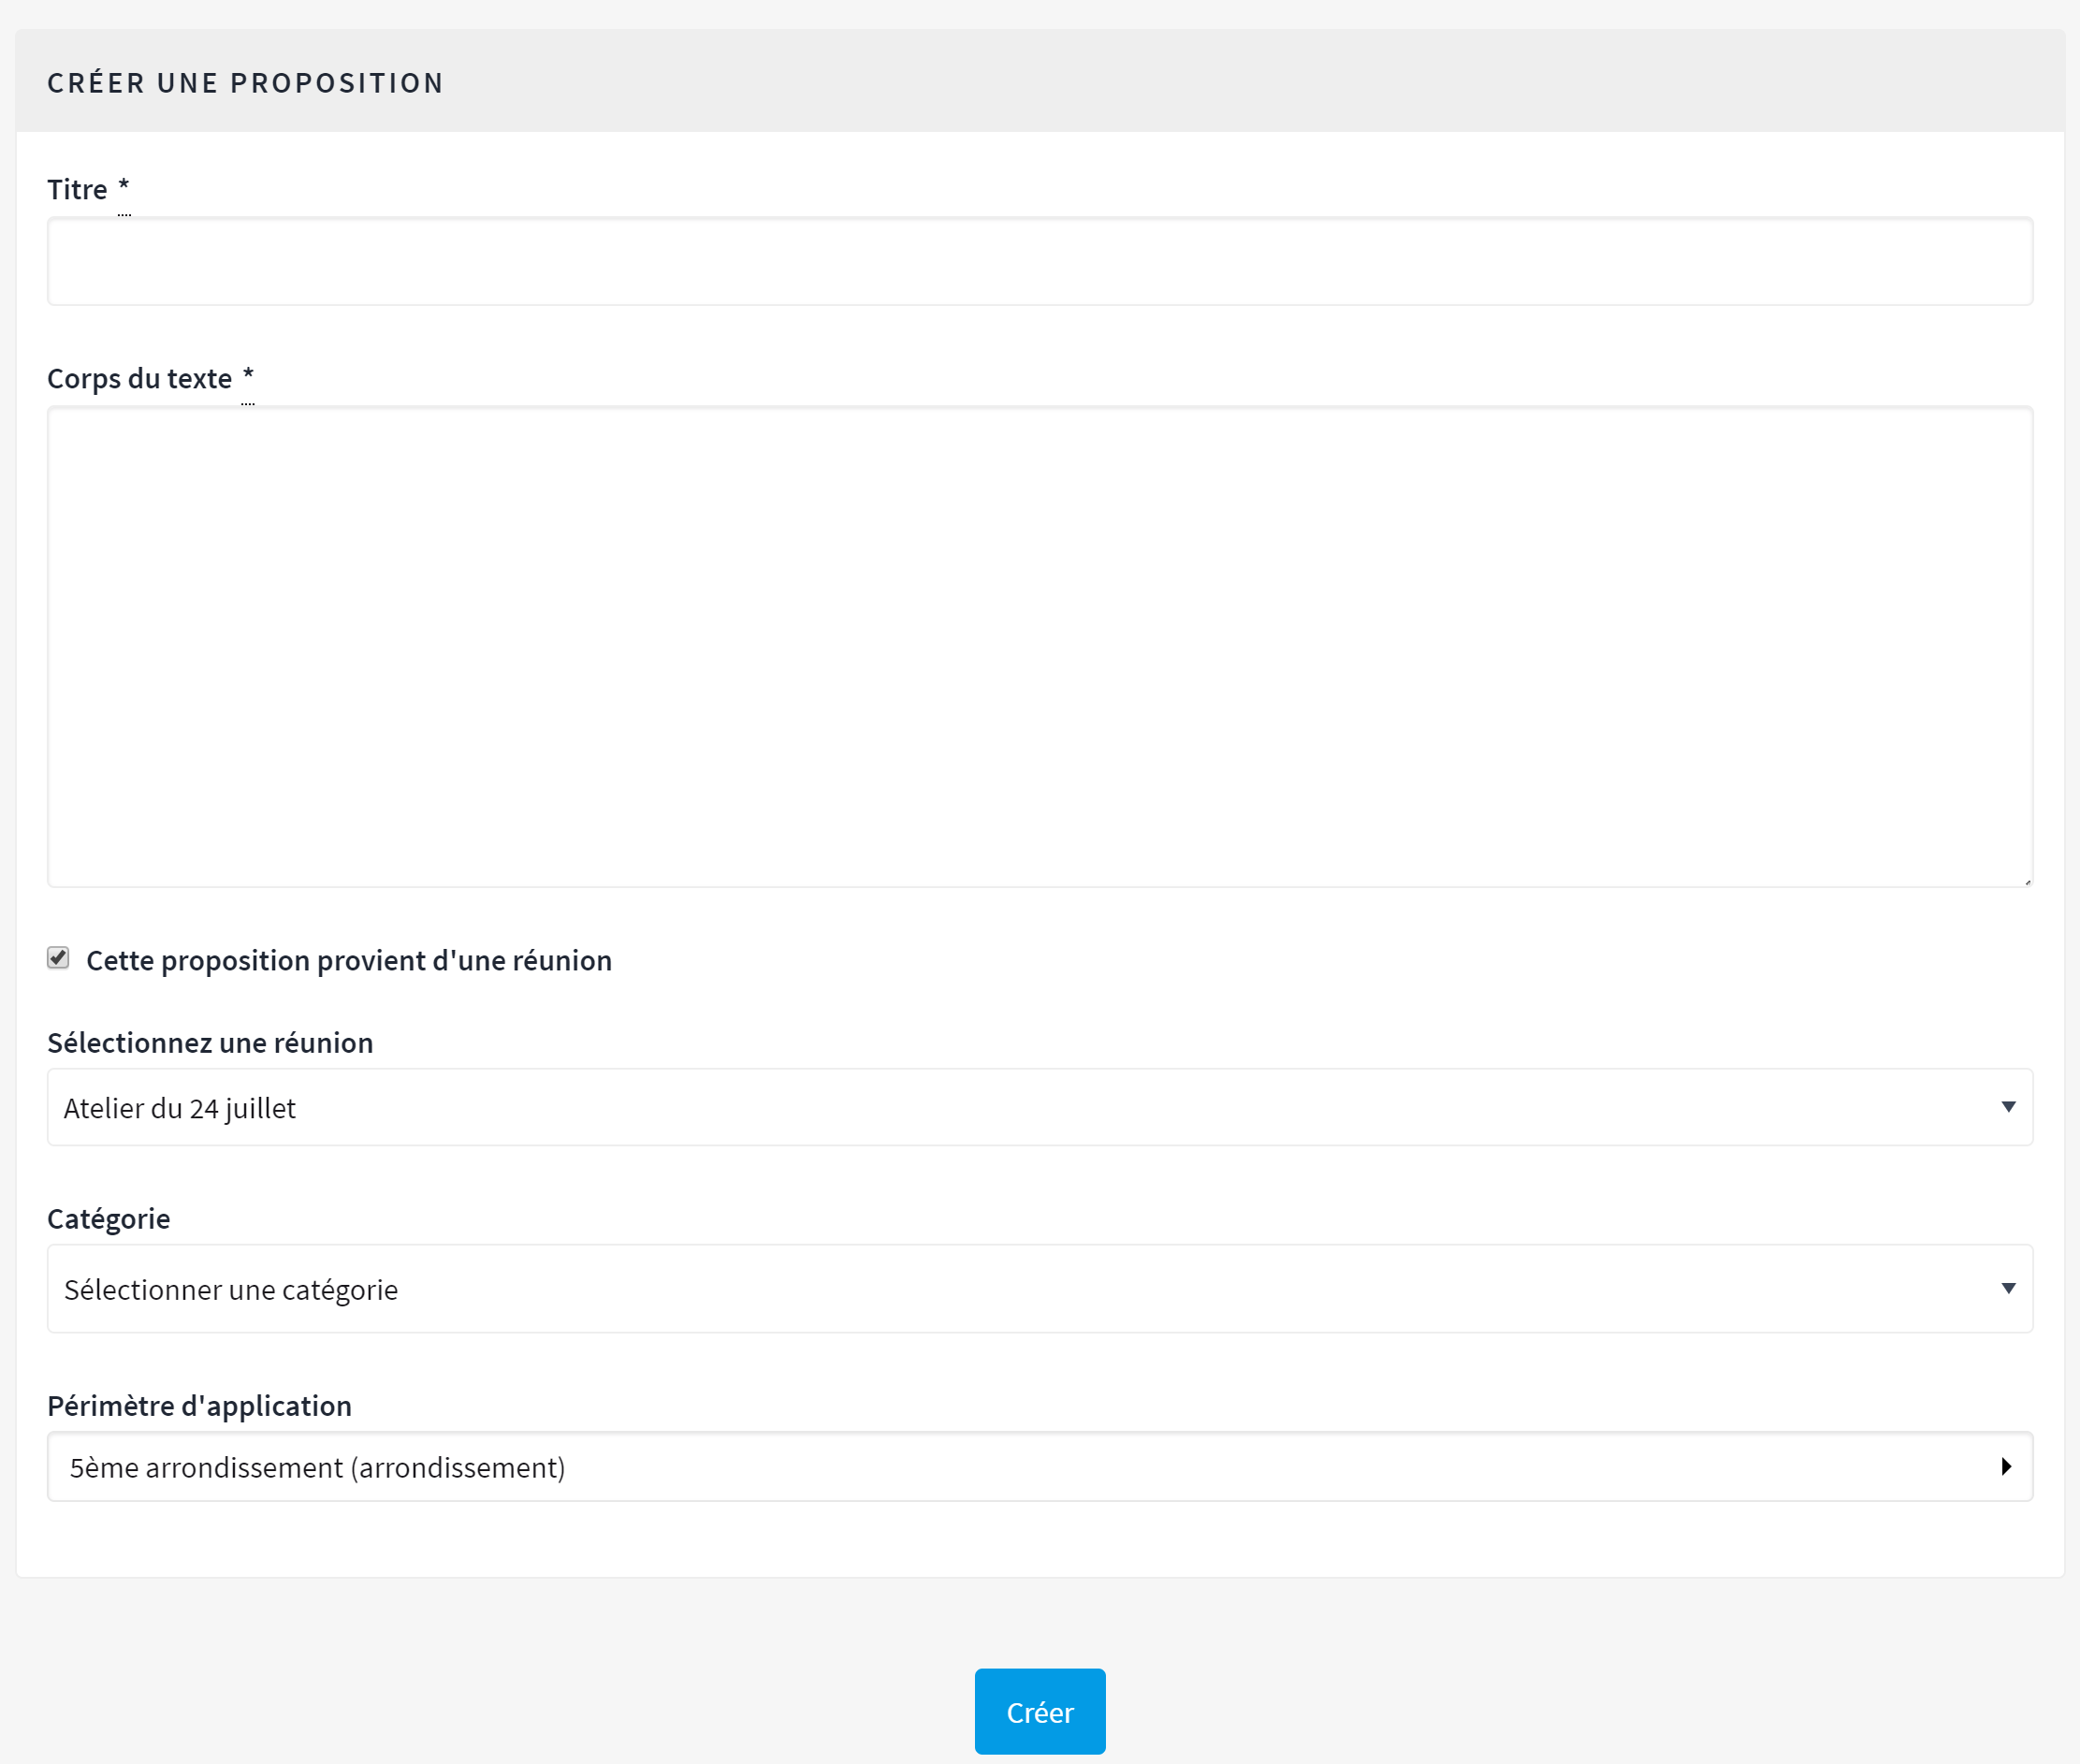Viewport: 2080px width, 1764px height.
Task: Open the Sélectionner une catégorie dropdown
Action: pyautogui.click(x=1000, y=1289)
